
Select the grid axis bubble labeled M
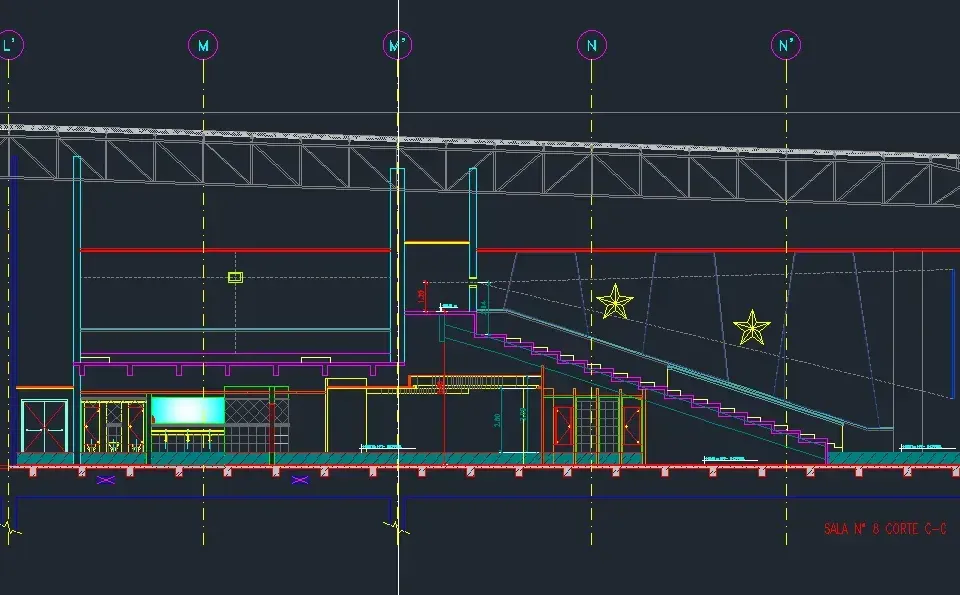click(x=203, y=45)
